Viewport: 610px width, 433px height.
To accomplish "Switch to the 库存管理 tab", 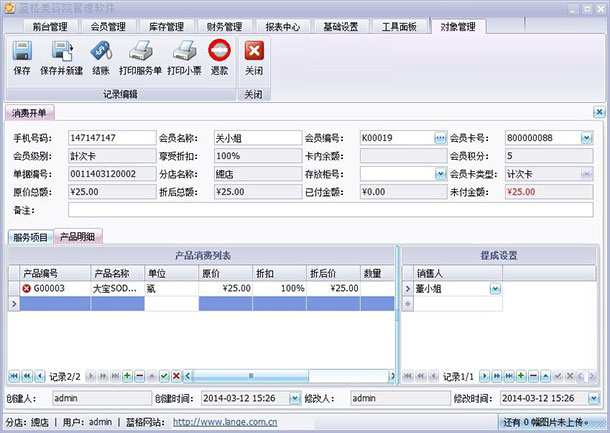I will (x=166, y=26).
